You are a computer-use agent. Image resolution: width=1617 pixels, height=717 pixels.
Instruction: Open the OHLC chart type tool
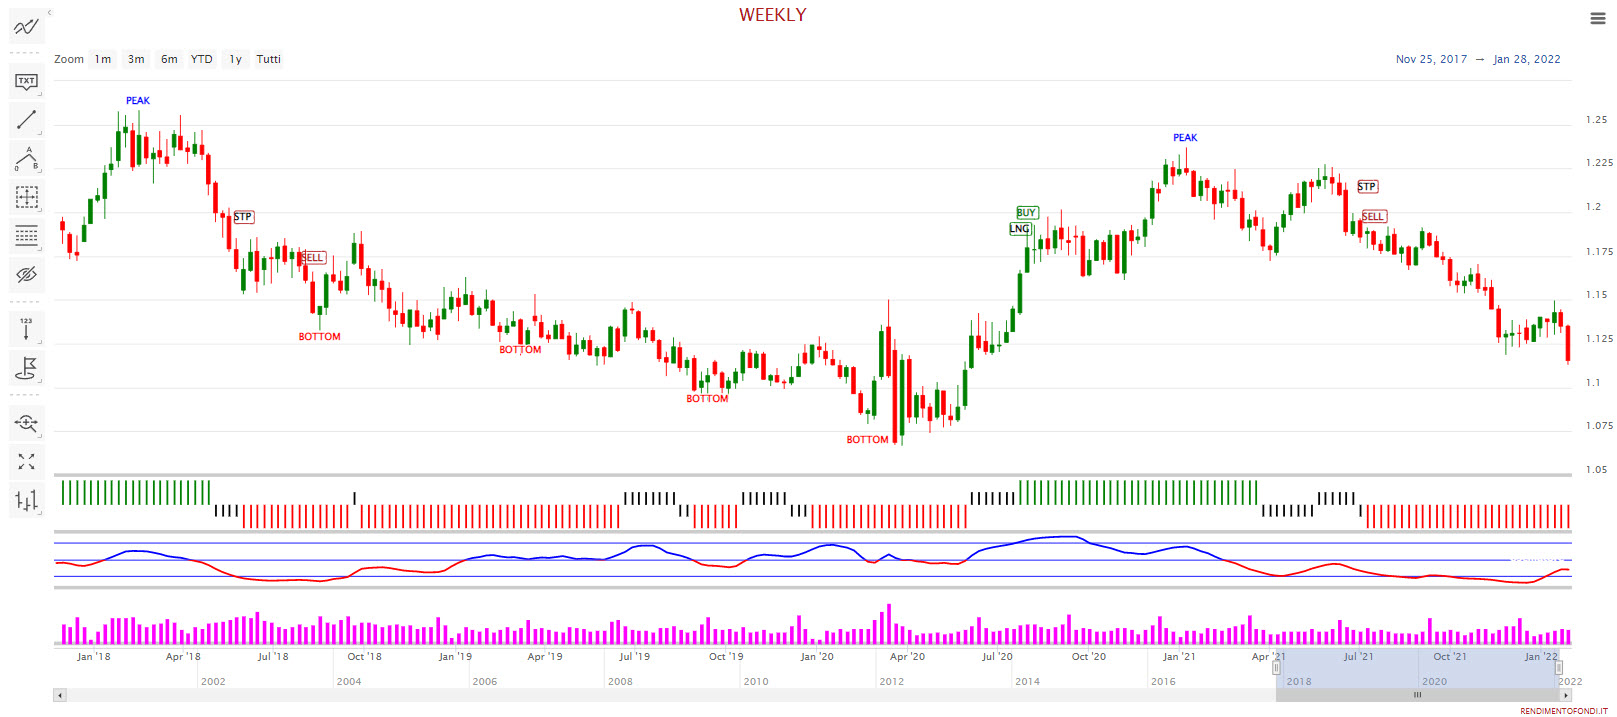[x=26, y=500]
